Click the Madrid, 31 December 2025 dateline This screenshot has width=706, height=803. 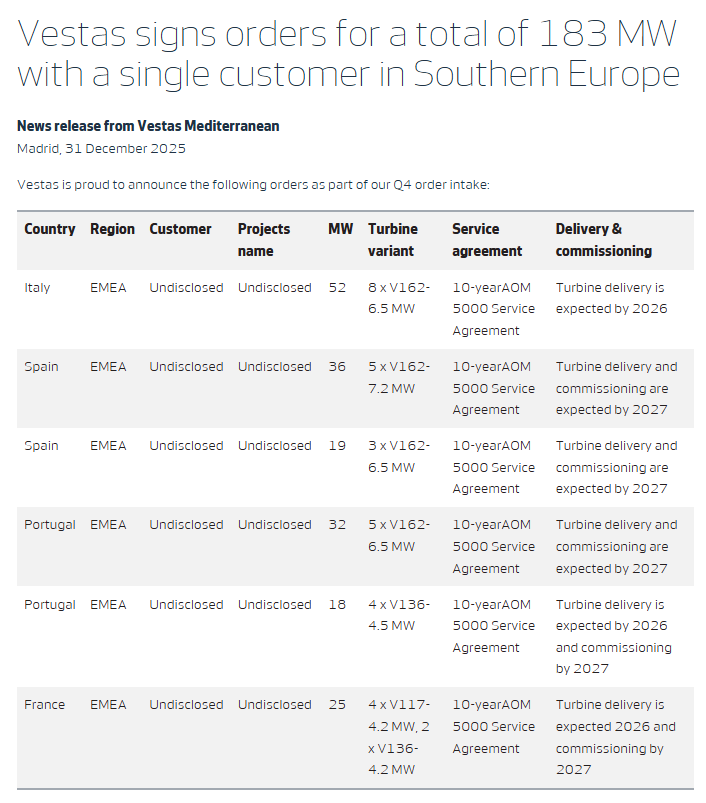pyautogui.click(x=101, y=149)
